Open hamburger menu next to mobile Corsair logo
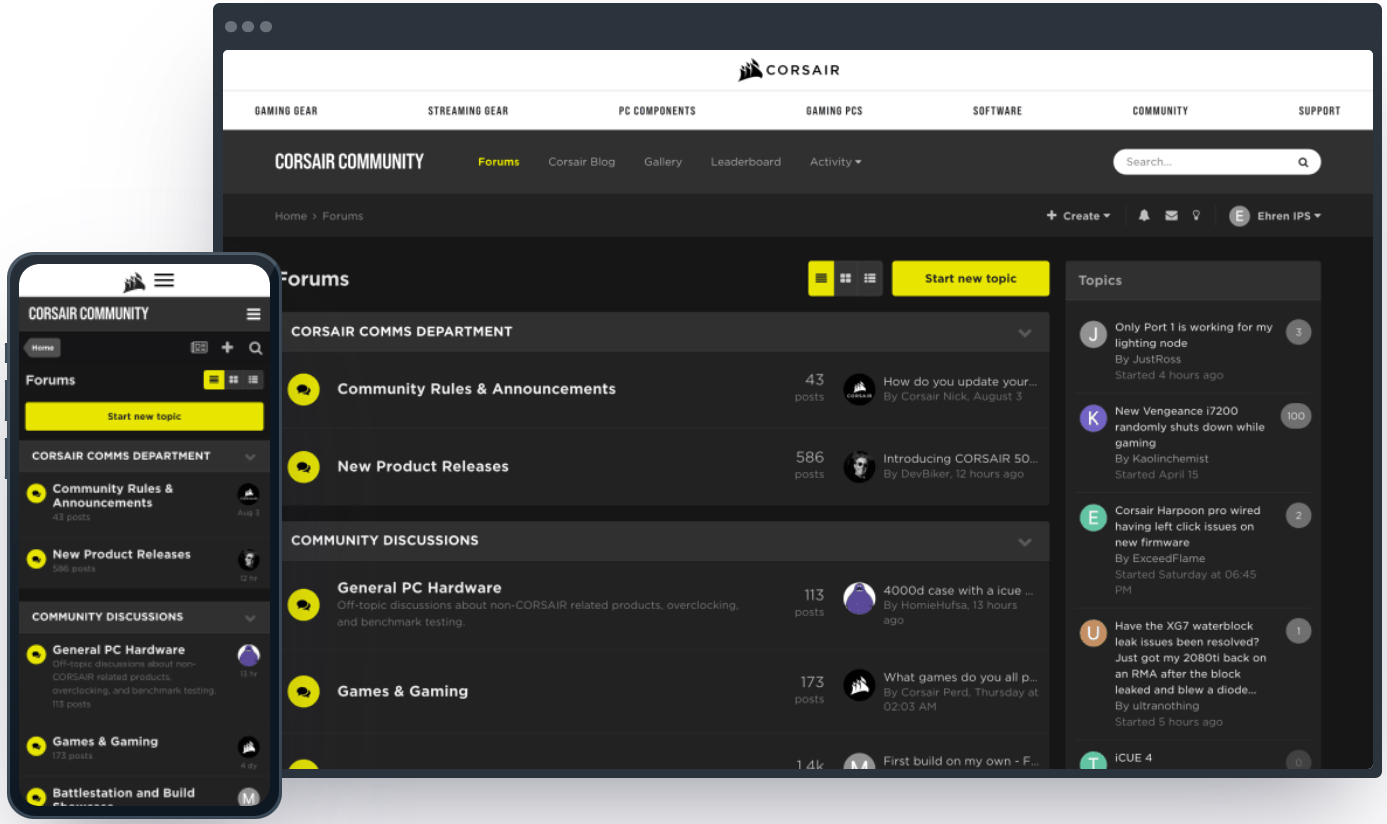This screenshot has height=824, width=1387. (x=164, y=281)
